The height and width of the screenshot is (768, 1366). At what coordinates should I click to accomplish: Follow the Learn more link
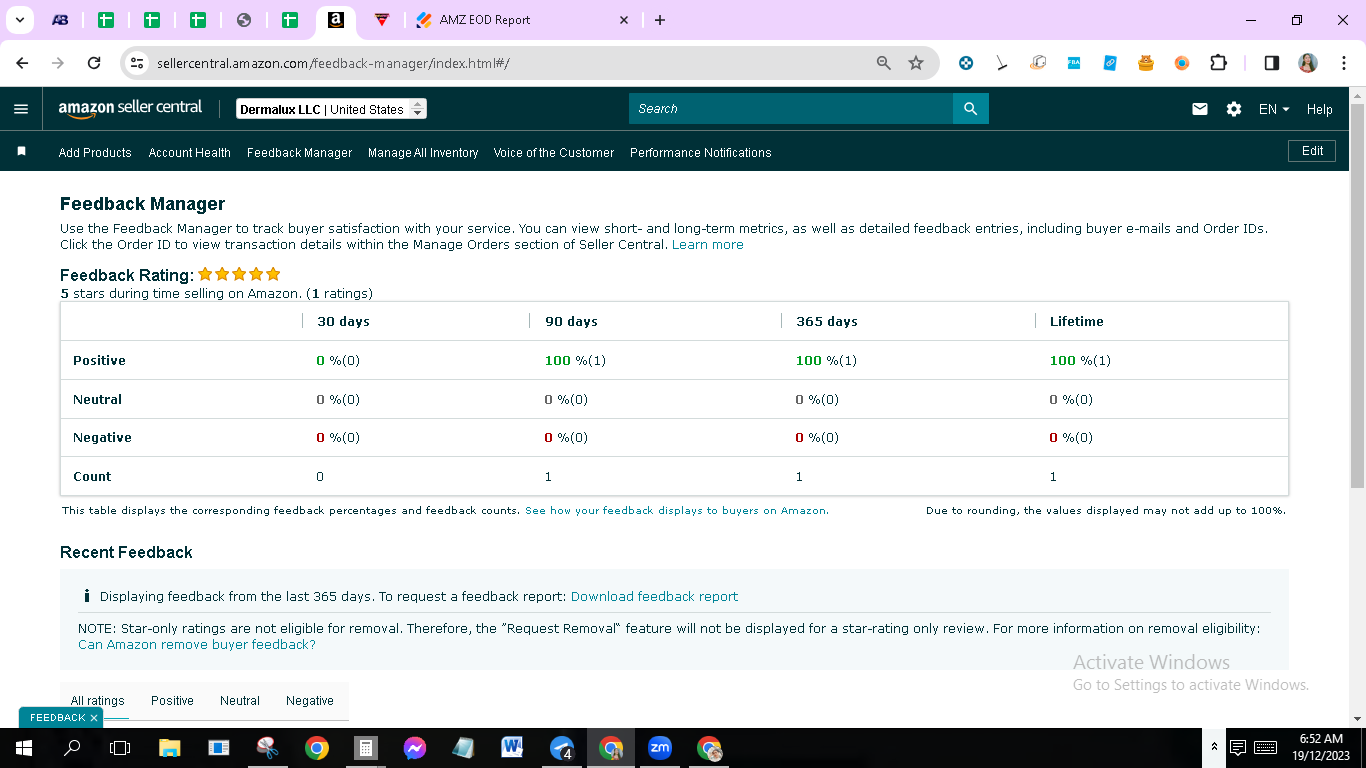[x=708, y=245]
